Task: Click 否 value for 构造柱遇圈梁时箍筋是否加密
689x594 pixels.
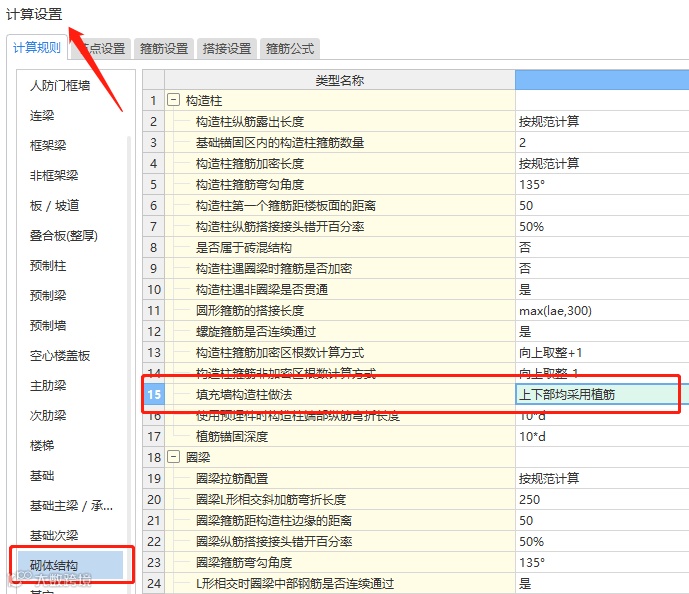Action: [x=602, y=268]
